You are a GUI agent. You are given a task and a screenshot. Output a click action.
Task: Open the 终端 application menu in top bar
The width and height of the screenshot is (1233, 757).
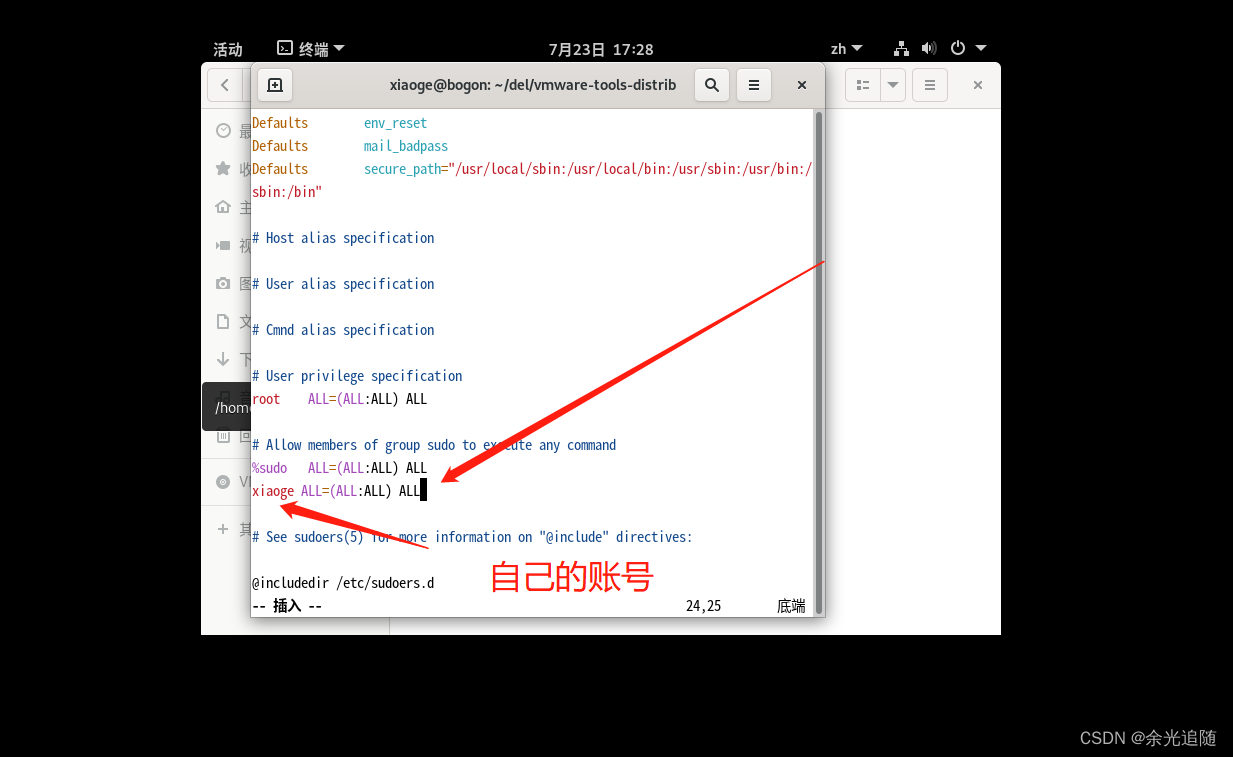coord(310,48)
